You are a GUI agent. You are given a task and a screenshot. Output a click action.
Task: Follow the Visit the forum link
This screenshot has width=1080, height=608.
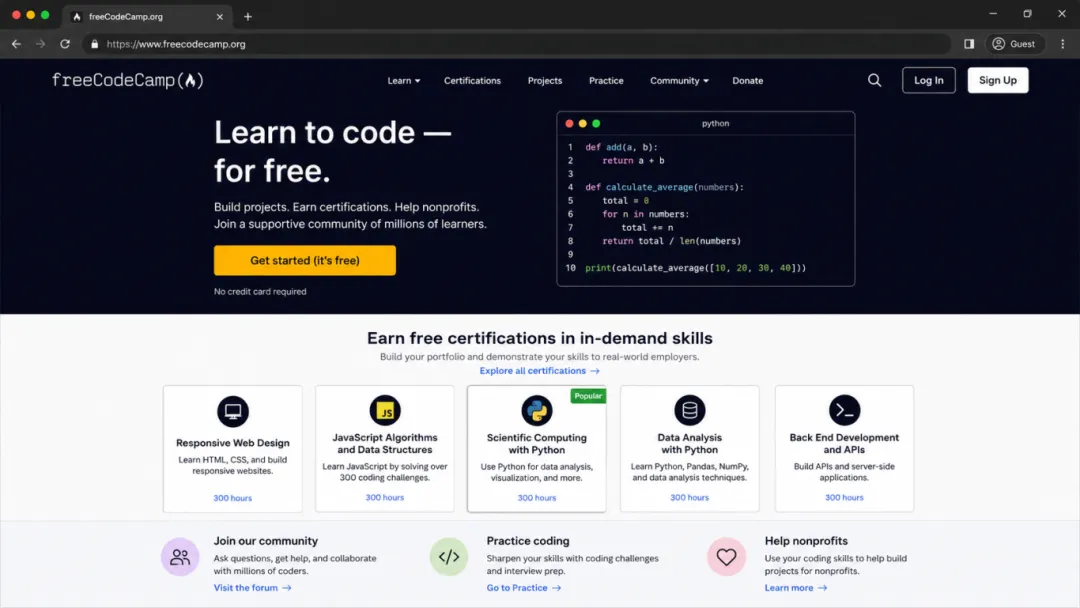click(x=252, y=588)
